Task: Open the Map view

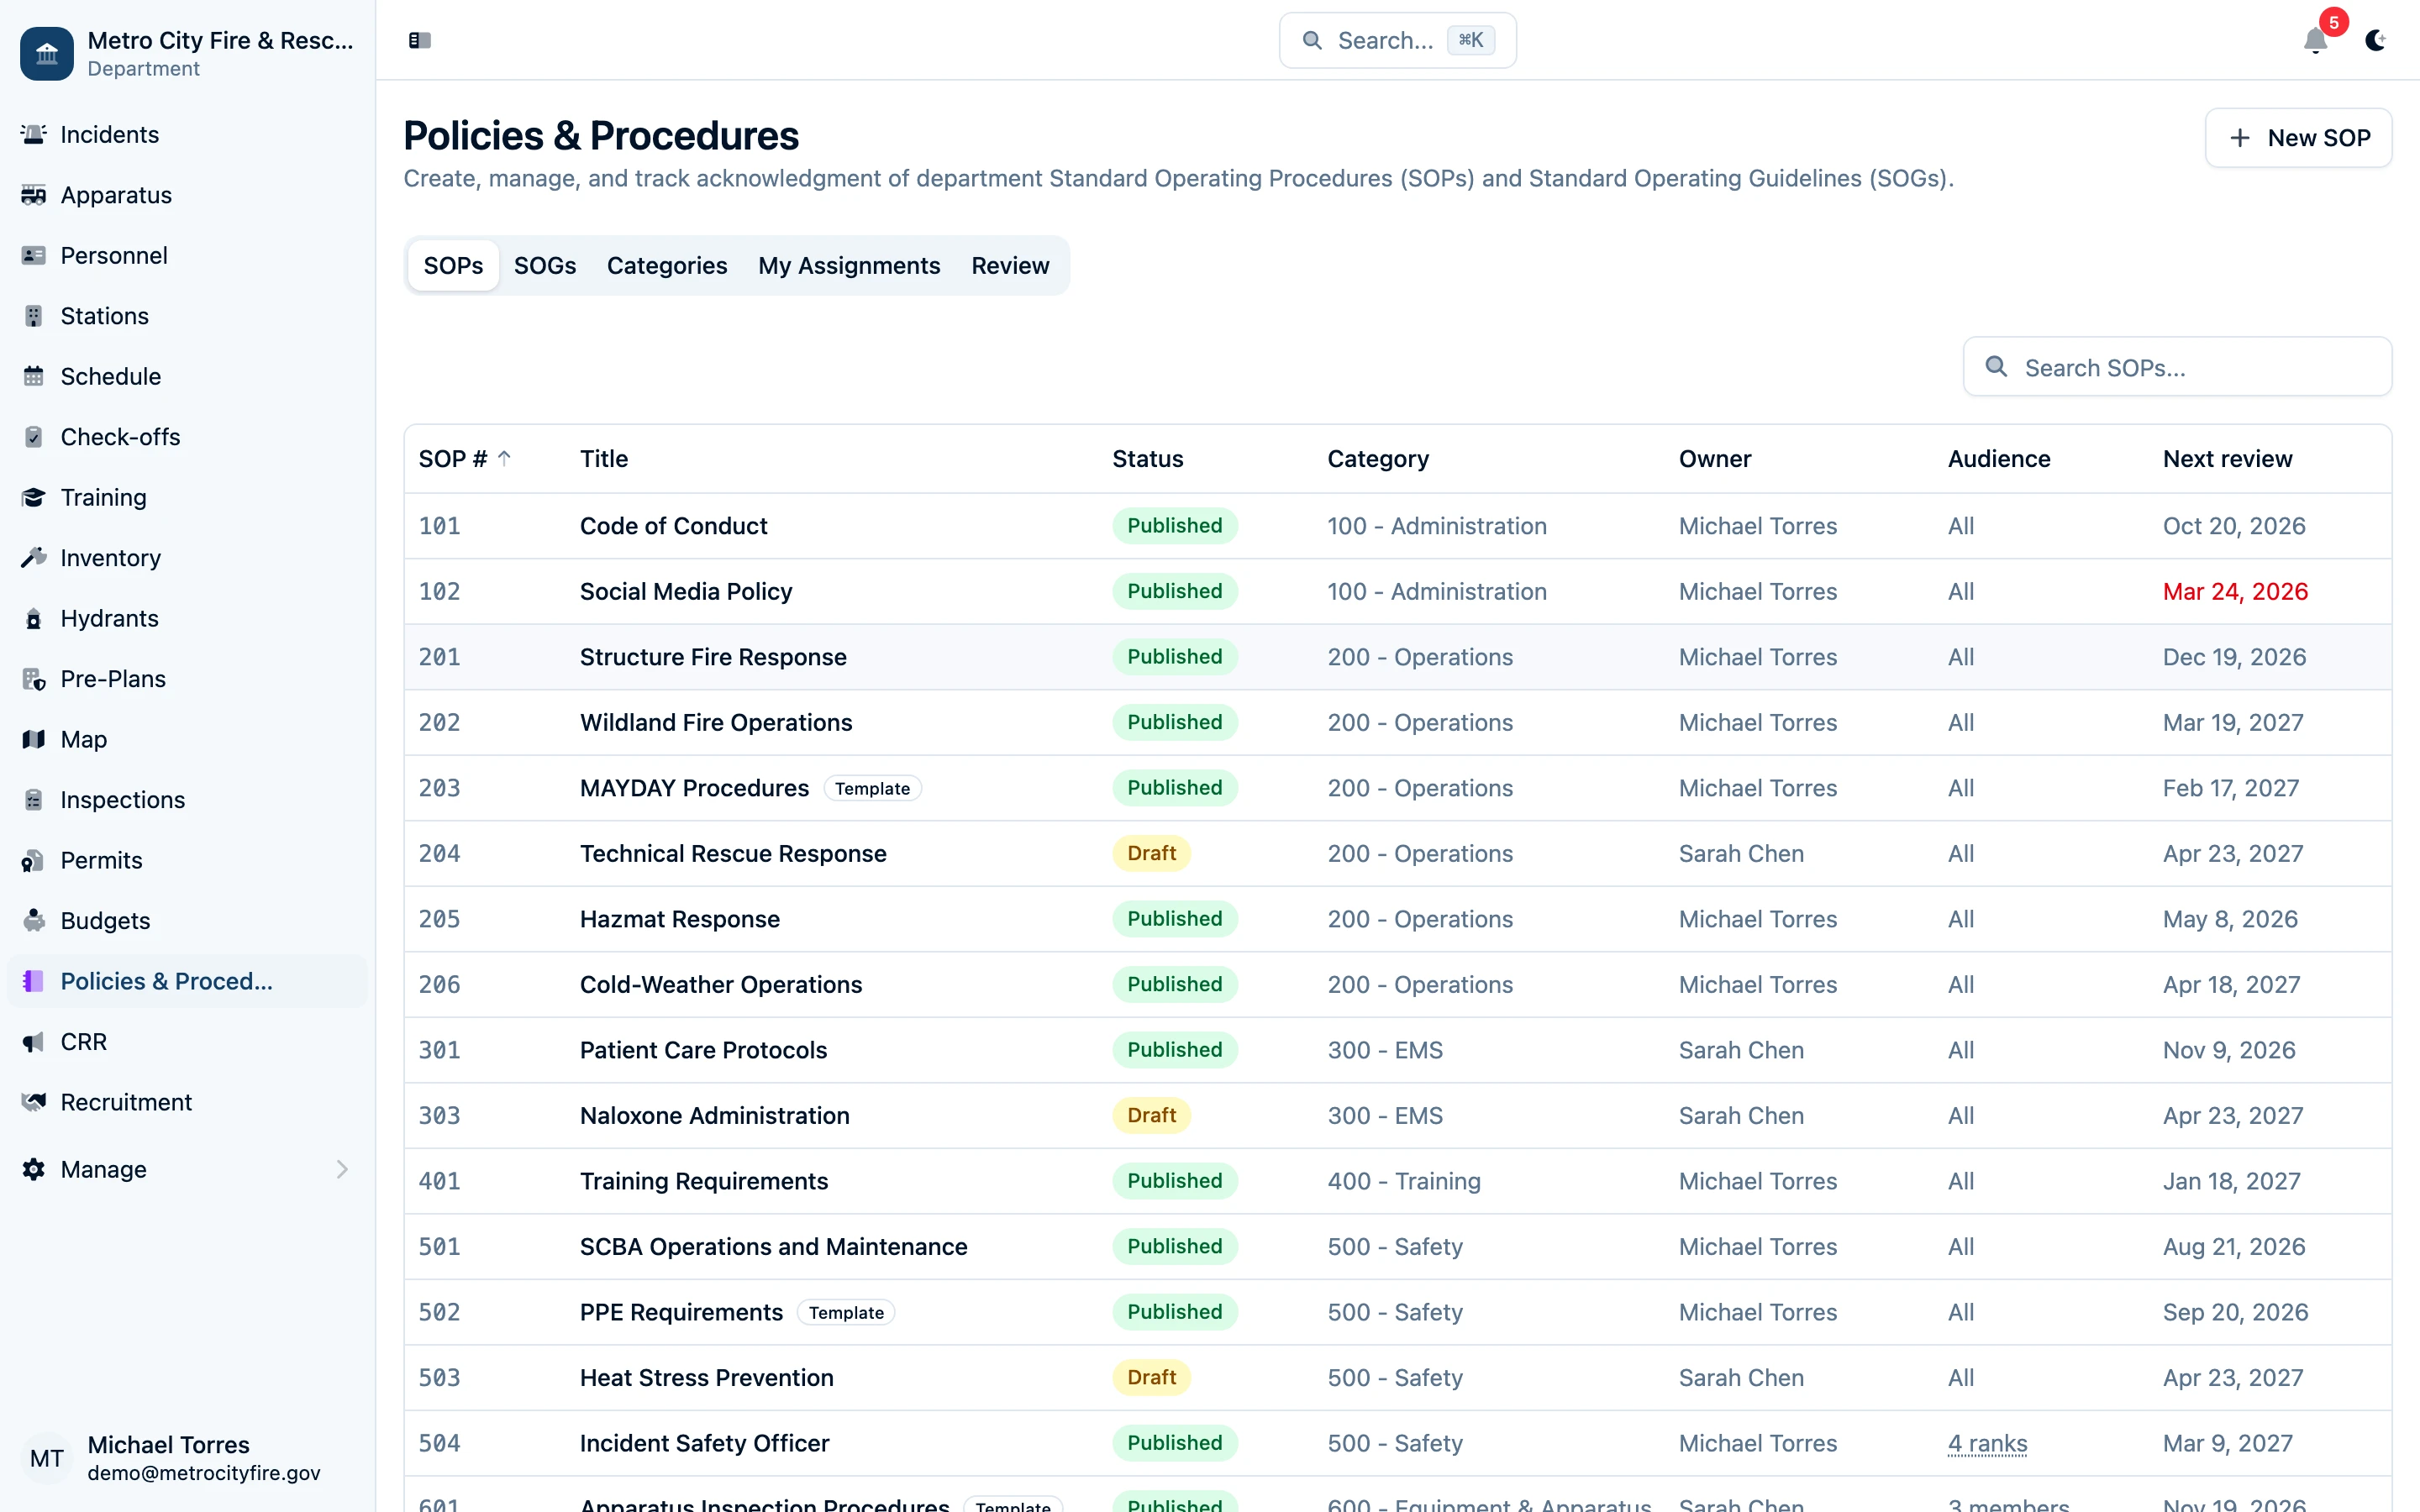Action: click(x=83, y=739)
